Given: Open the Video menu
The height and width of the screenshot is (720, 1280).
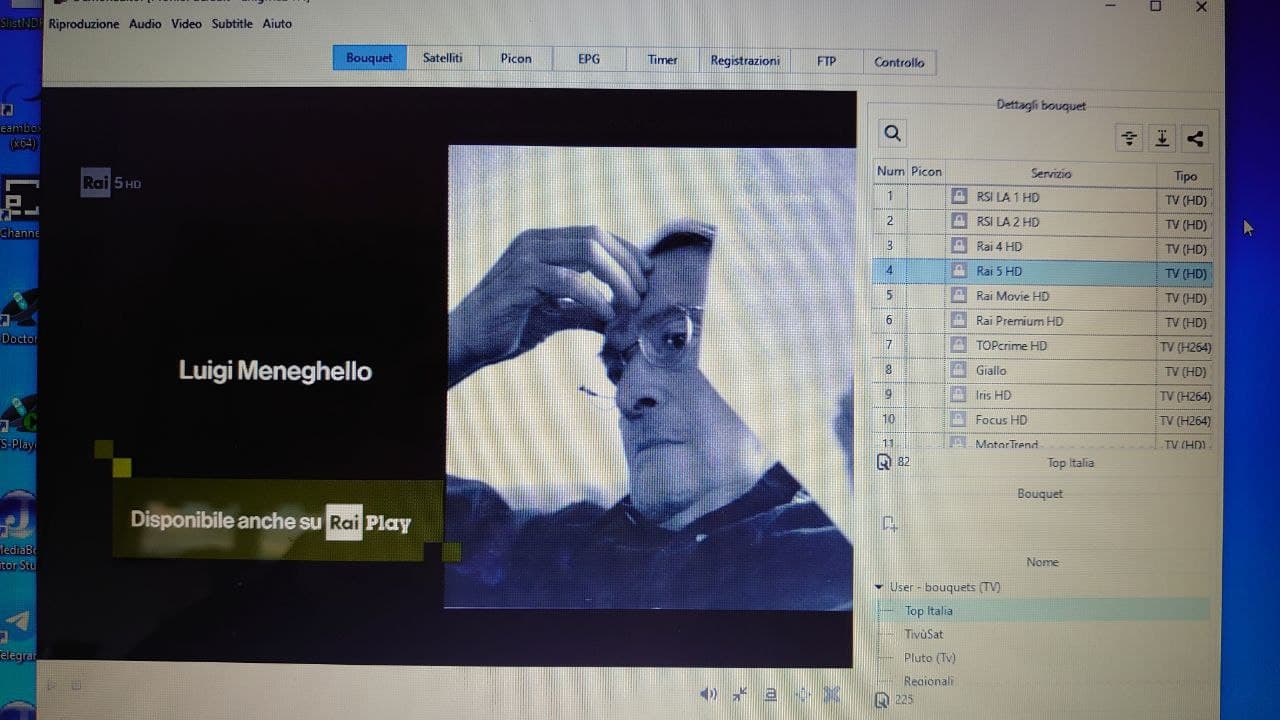Looking at the screenshot, I should pos(186,24).
